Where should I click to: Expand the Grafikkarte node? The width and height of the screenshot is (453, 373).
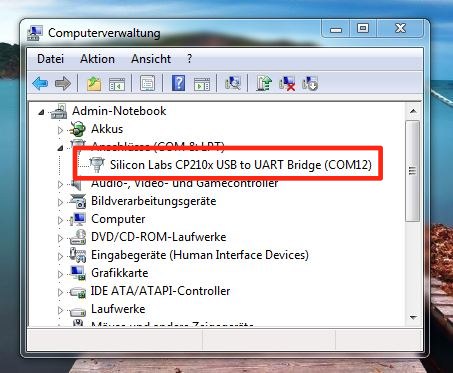60,274
